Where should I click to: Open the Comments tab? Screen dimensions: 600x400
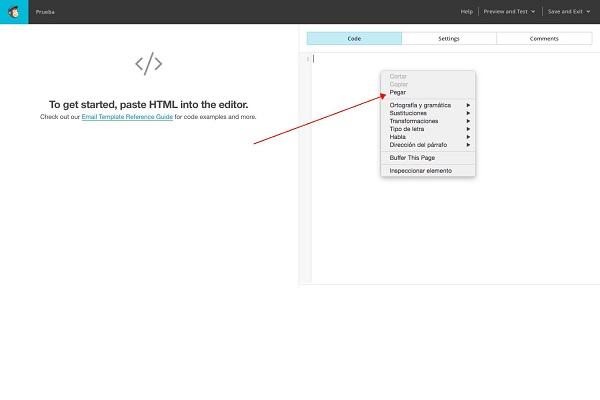tap(544, 38)
